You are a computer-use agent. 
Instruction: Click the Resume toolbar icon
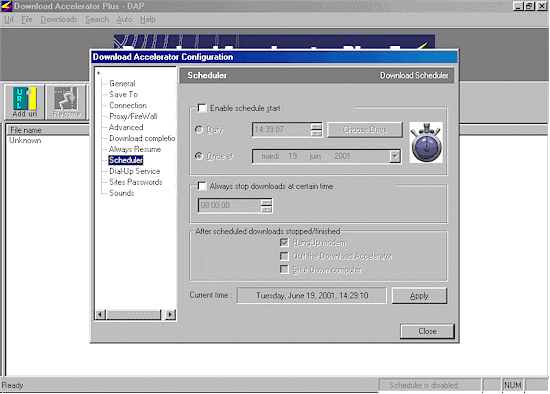click(x=66, y=102)
